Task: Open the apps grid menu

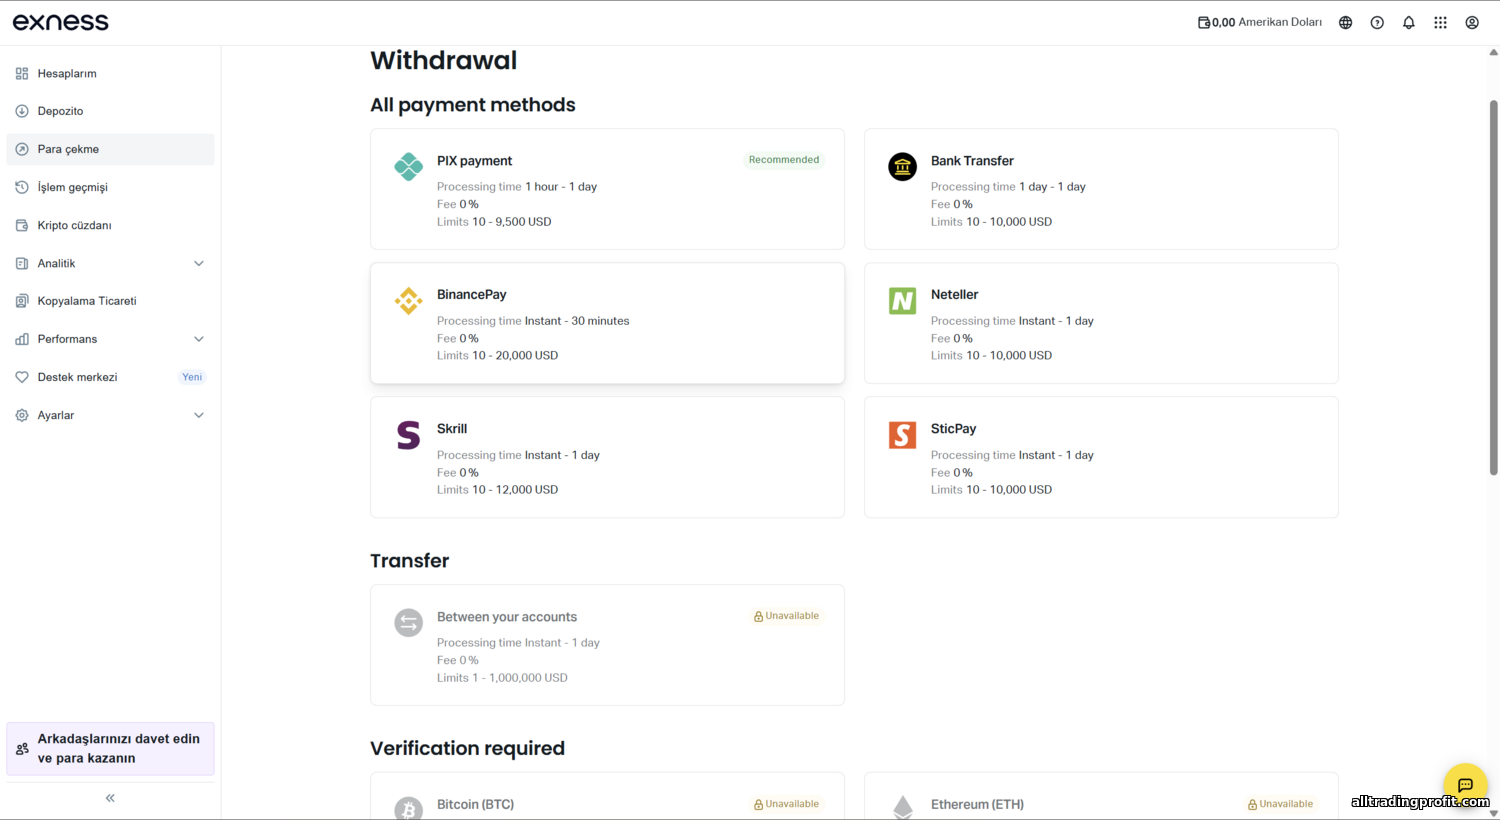Action: [1440, 23]
